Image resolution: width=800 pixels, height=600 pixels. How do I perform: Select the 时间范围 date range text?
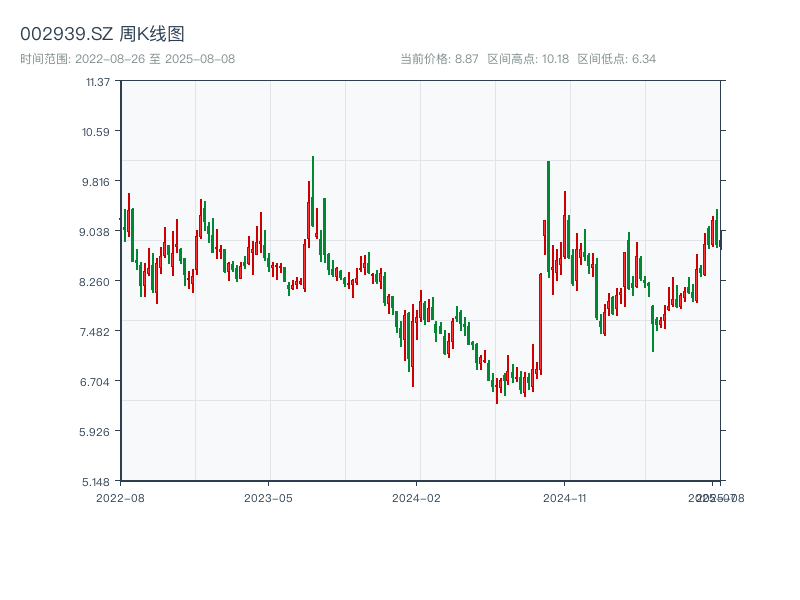click(x=127, y=59)
